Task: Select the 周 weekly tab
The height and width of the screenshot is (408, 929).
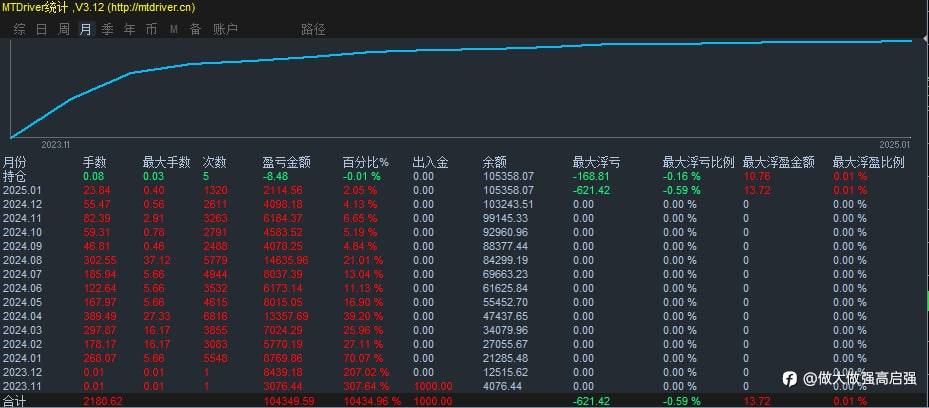Action: 64,29
